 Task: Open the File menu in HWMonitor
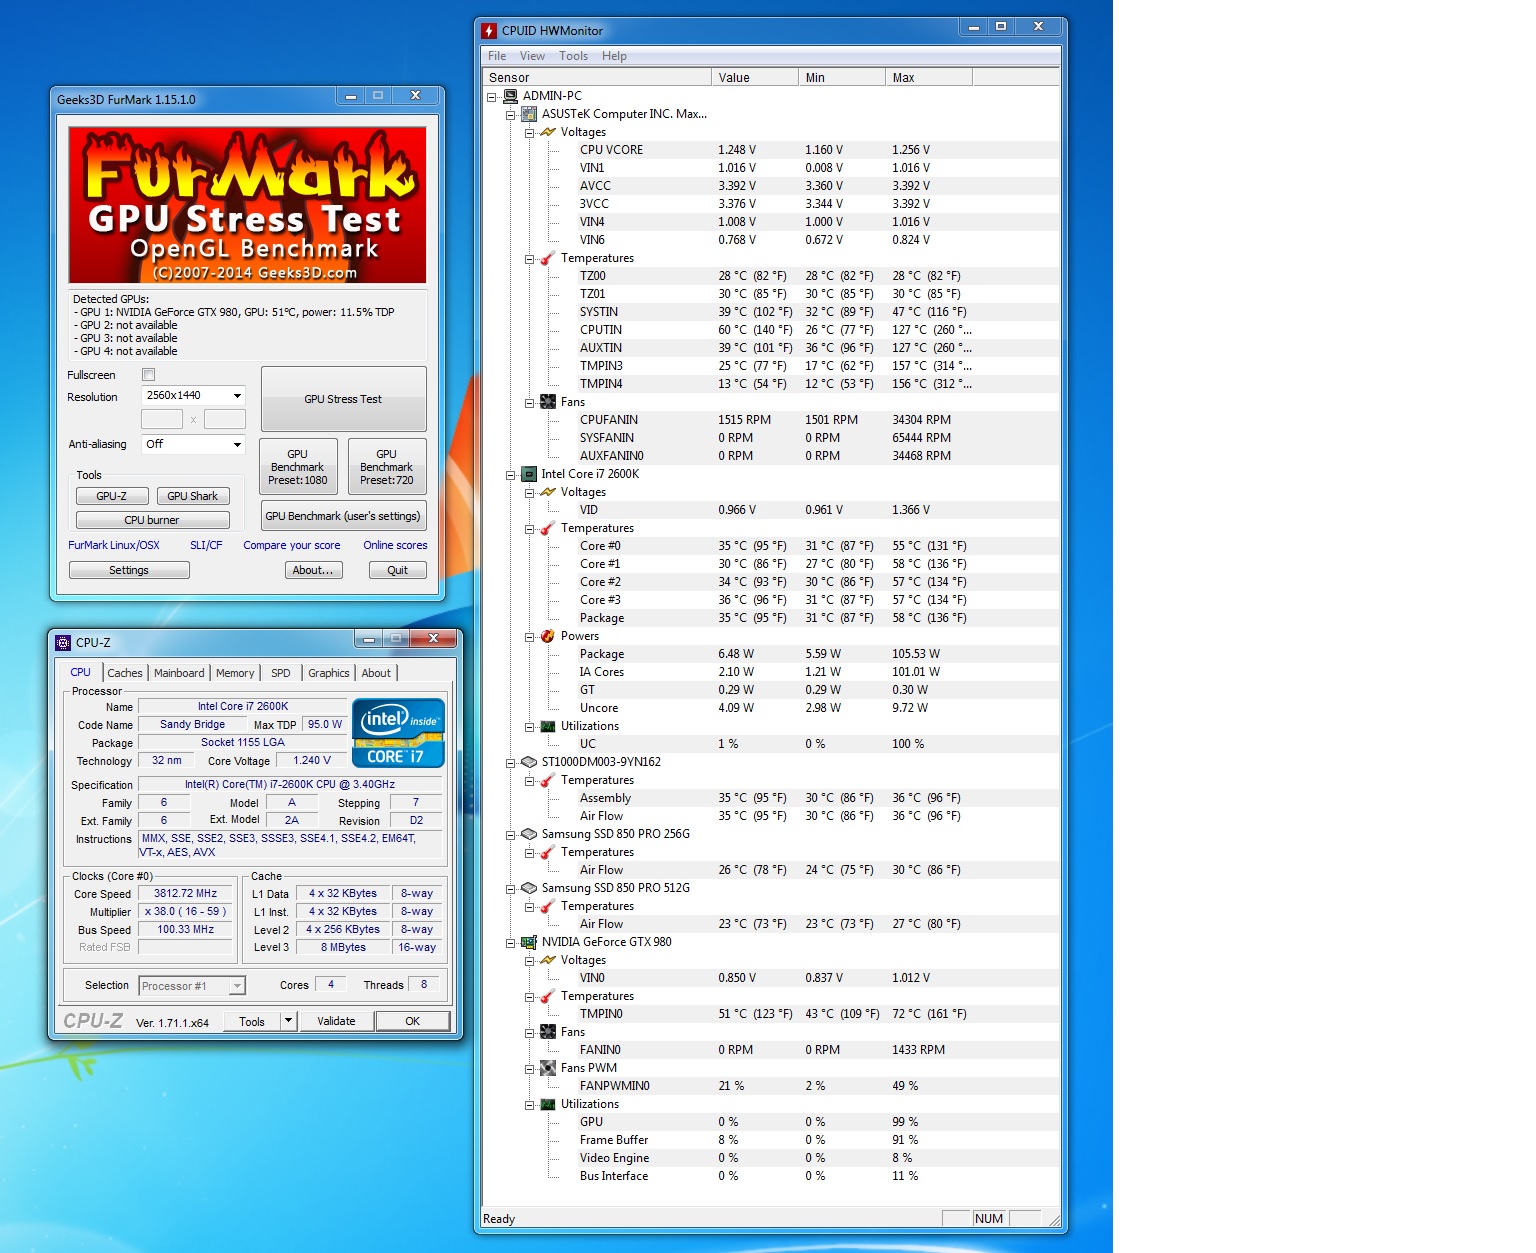tap(497, 56)
